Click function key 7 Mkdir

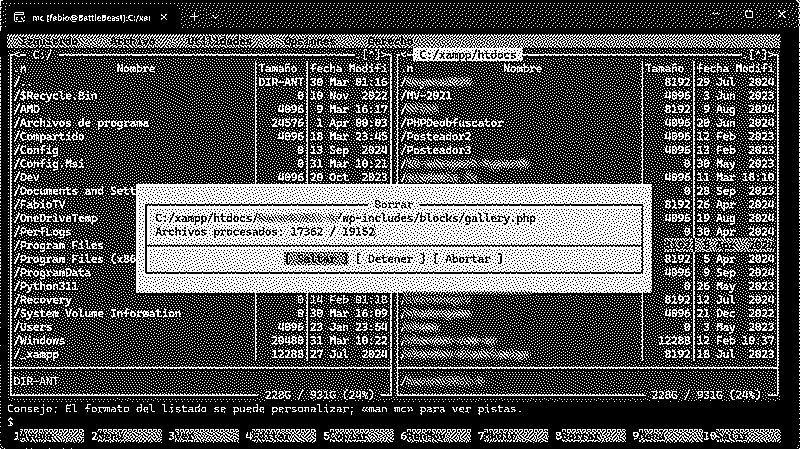tap(514, 436)
